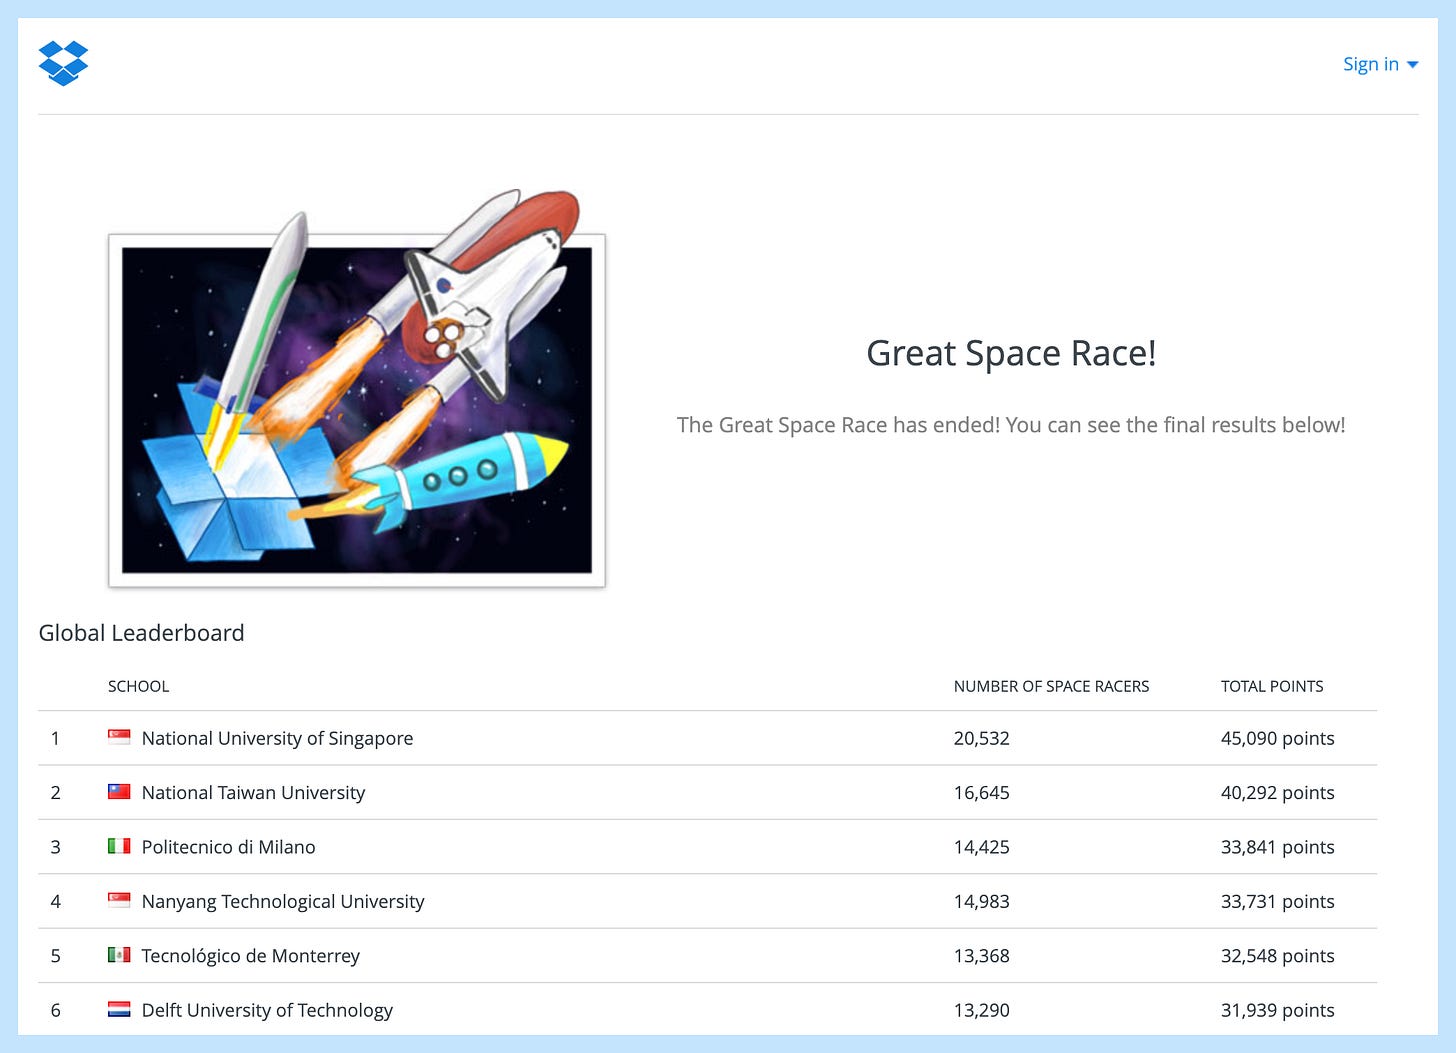Viewport: 1456px width, 1053px height.
Task: Click rank number 6 in the leaderboard
Action: point(55,1010)
